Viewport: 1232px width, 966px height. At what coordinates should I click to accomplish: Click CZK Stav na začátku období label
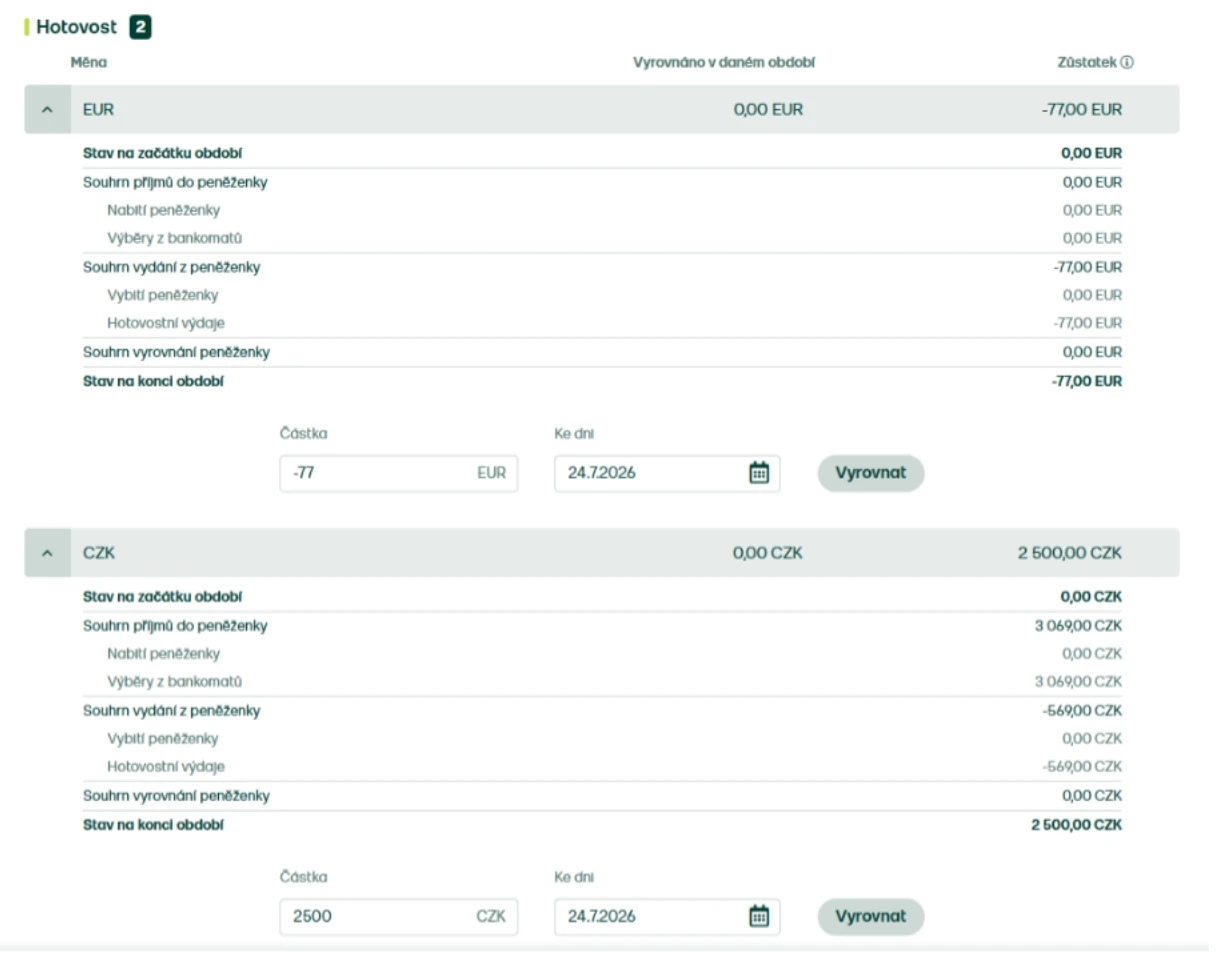point(163,597)
